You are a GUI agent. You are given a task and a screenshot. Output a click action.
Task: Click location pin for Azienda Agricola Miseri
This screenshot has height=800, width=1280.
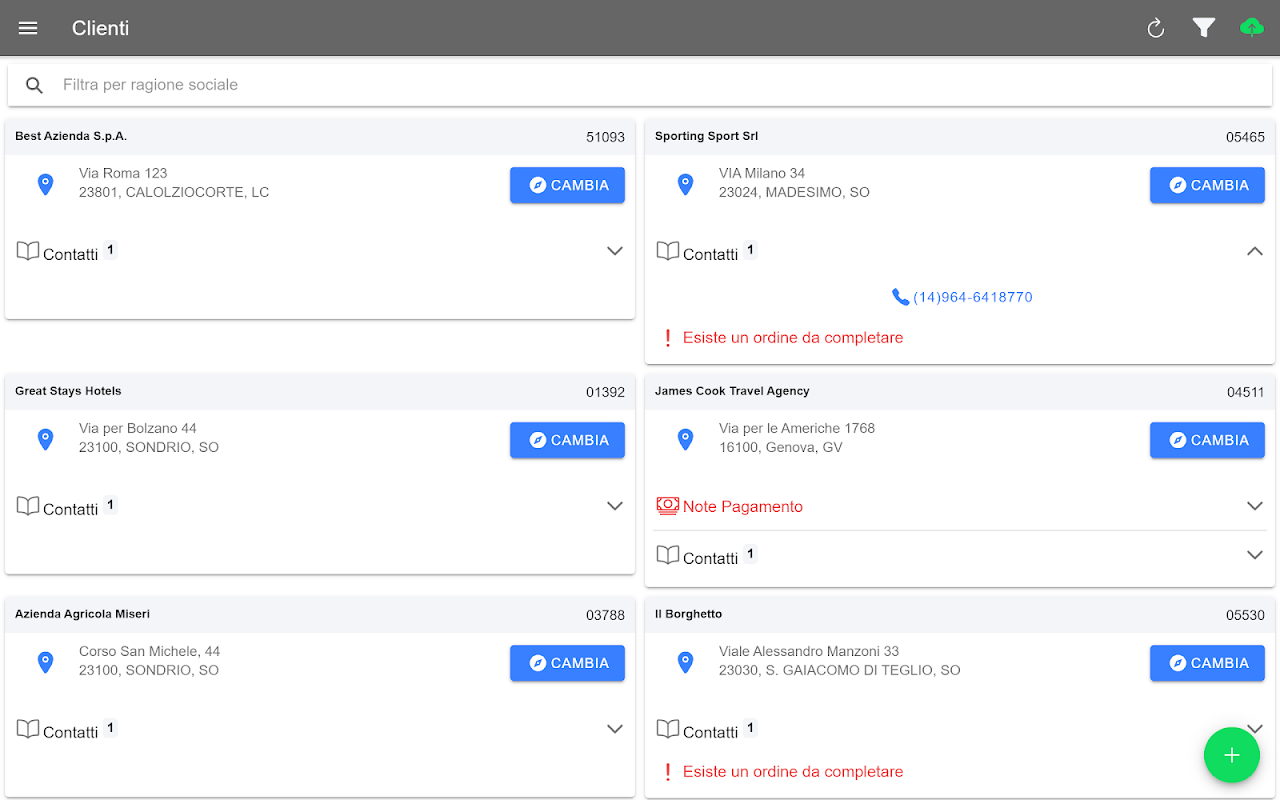tap(45, 662)
